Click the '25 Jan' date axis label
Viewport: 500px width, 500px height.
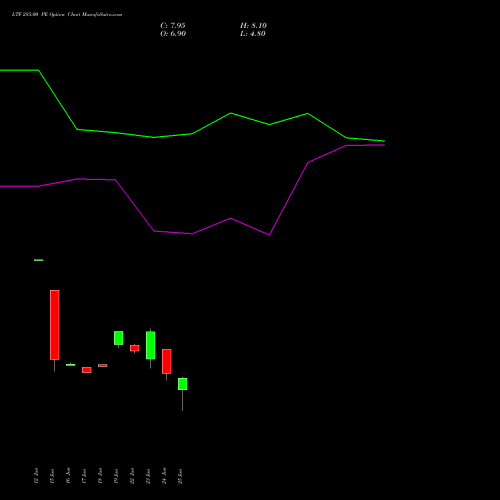tap(180, 476)
